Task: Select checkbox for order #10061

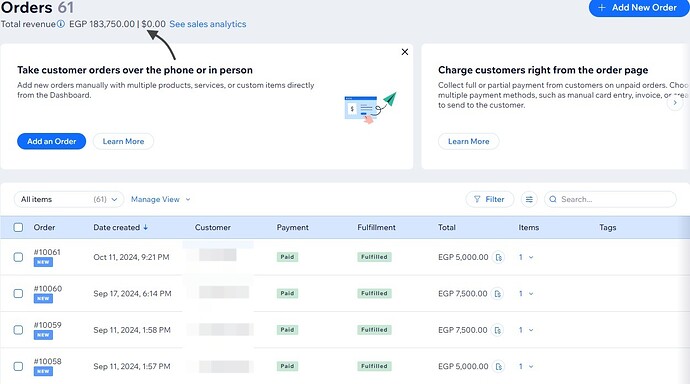Action: pyautogui.click(x=18, y=257)
